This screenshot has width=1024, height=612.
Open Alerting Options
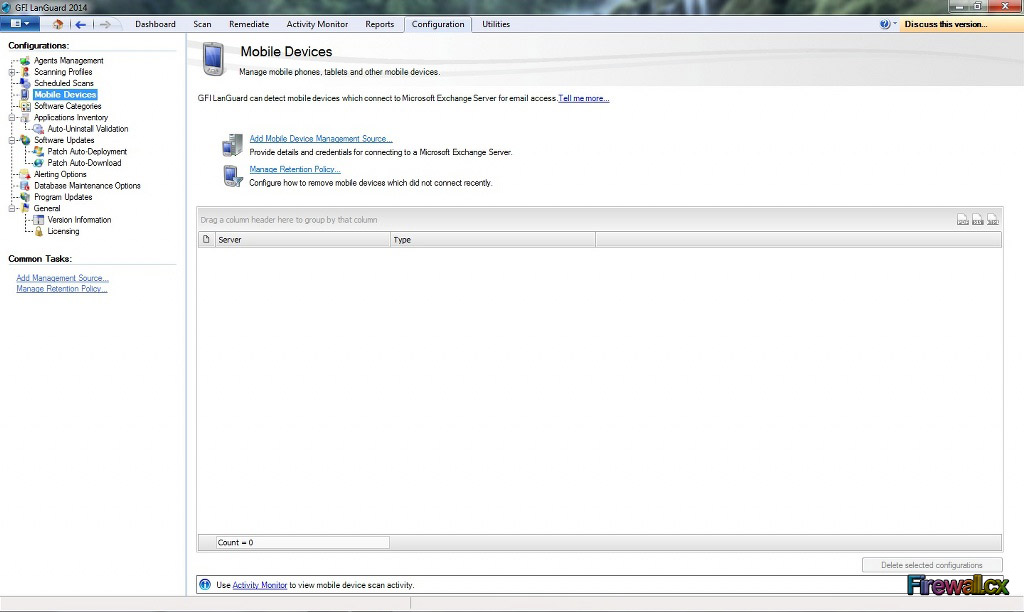tap(60, 174)
